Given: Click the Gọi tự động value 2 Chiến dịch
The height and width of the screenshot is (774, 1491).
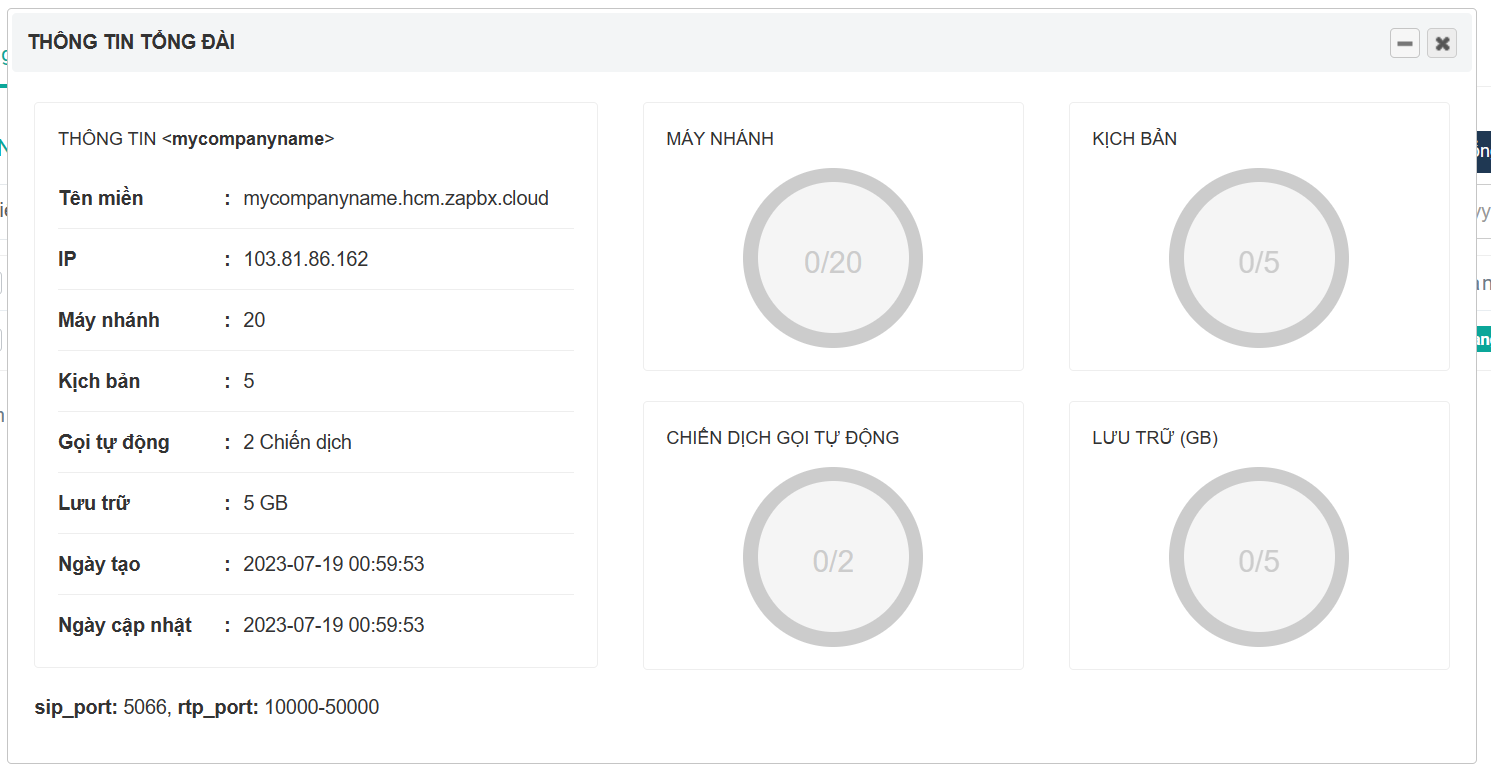Looking at the screenshot, I should pyautogui.click(x=297, y=442).
